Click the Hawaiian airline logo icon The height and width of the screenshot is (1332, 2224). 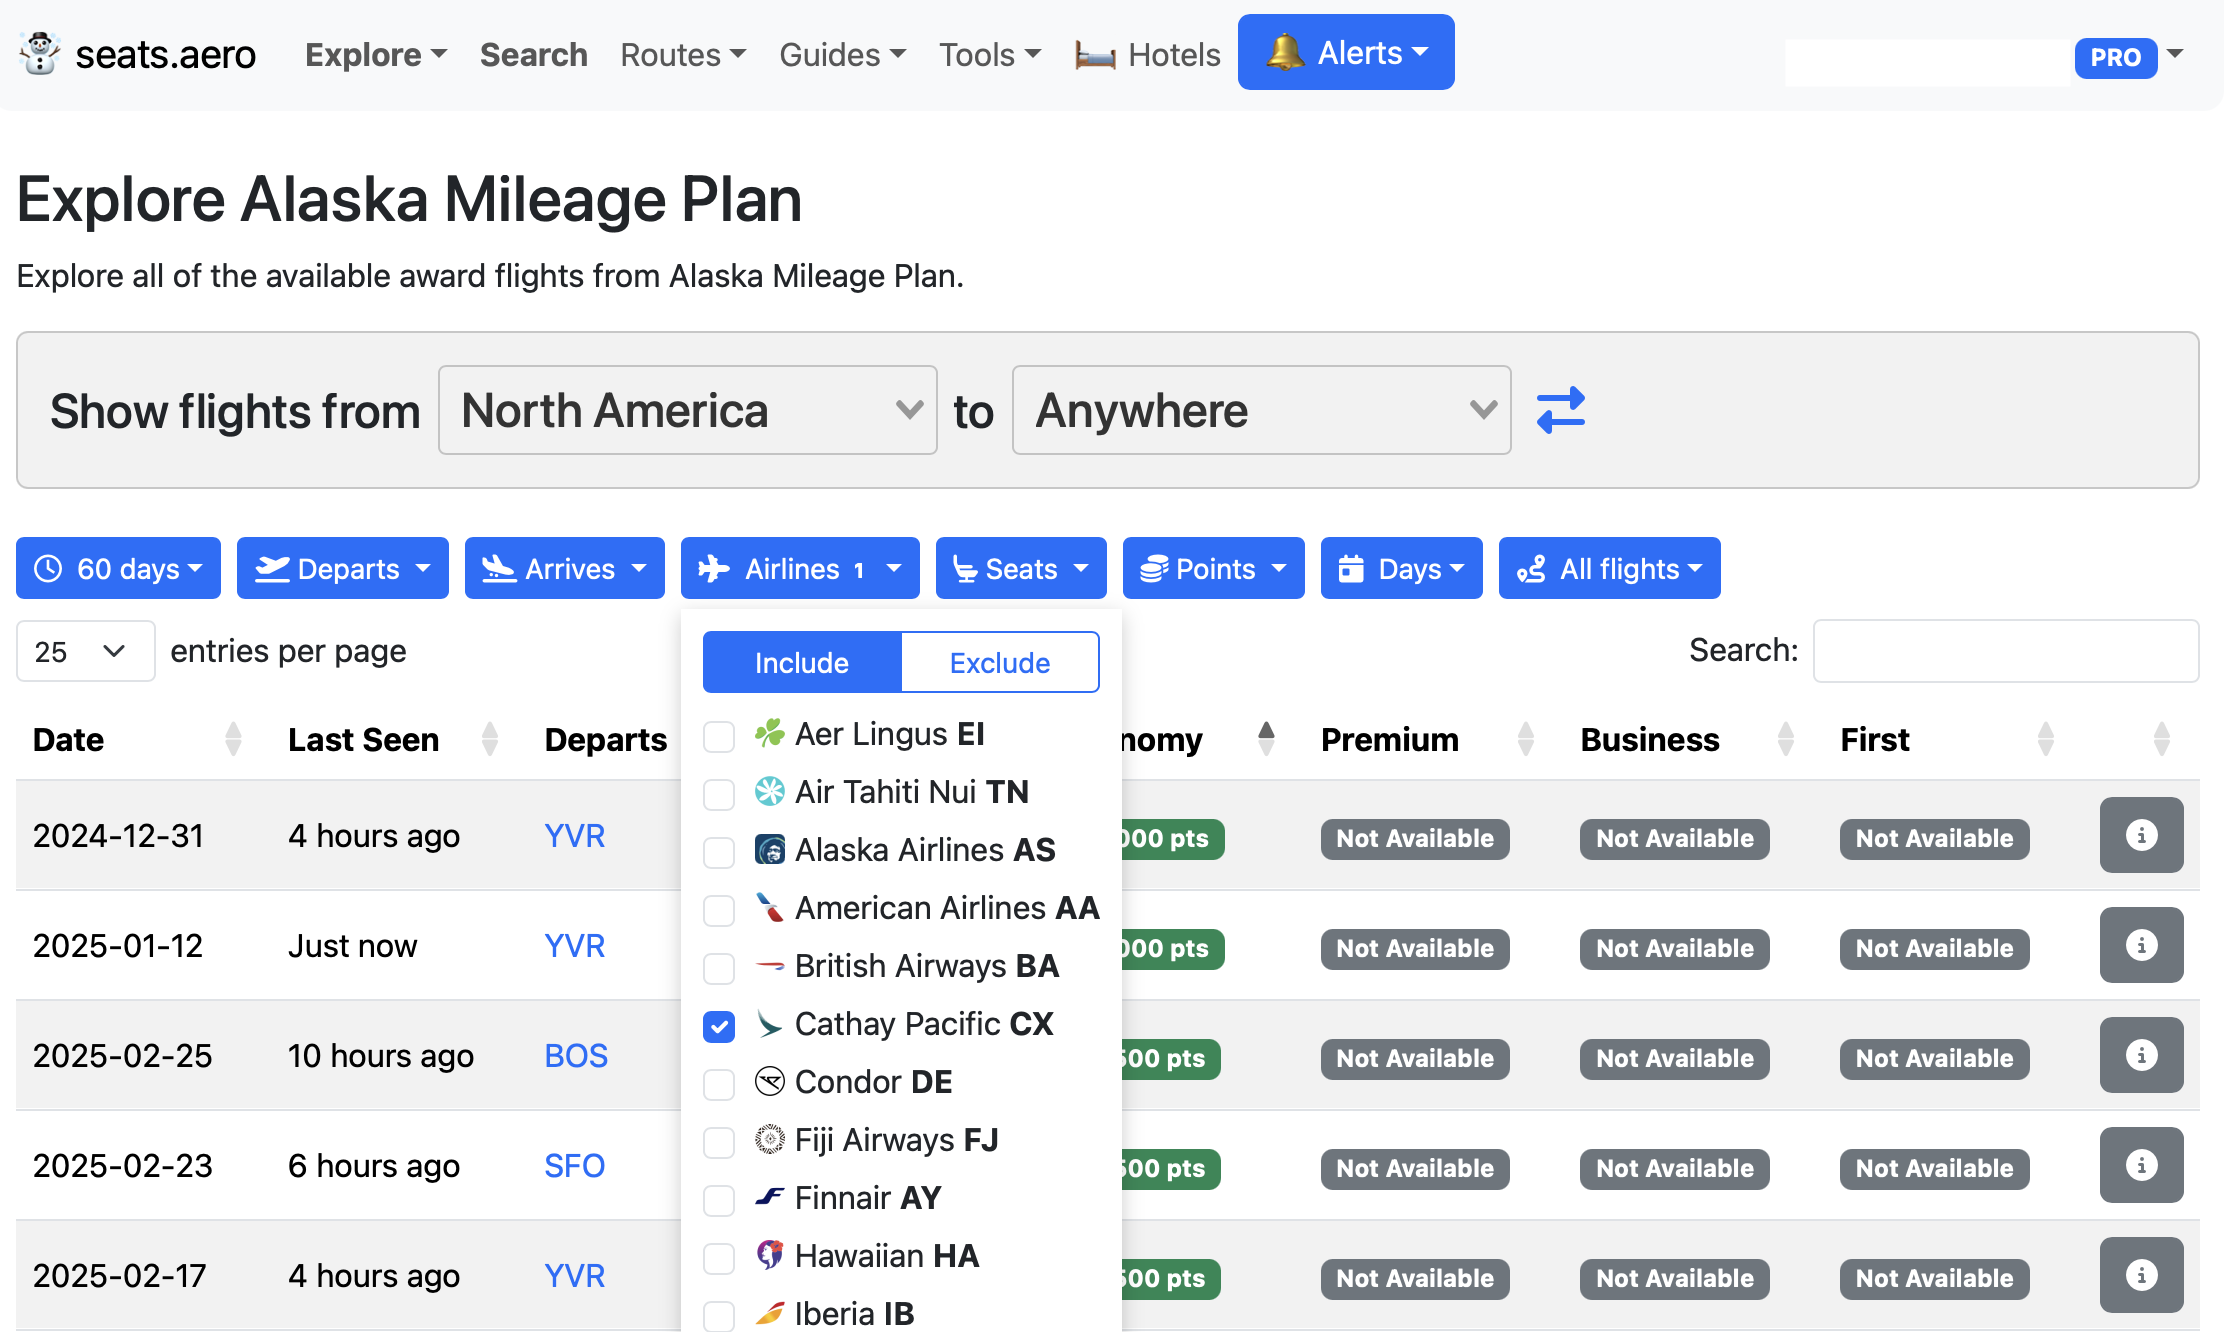[x=769, y=1256]
